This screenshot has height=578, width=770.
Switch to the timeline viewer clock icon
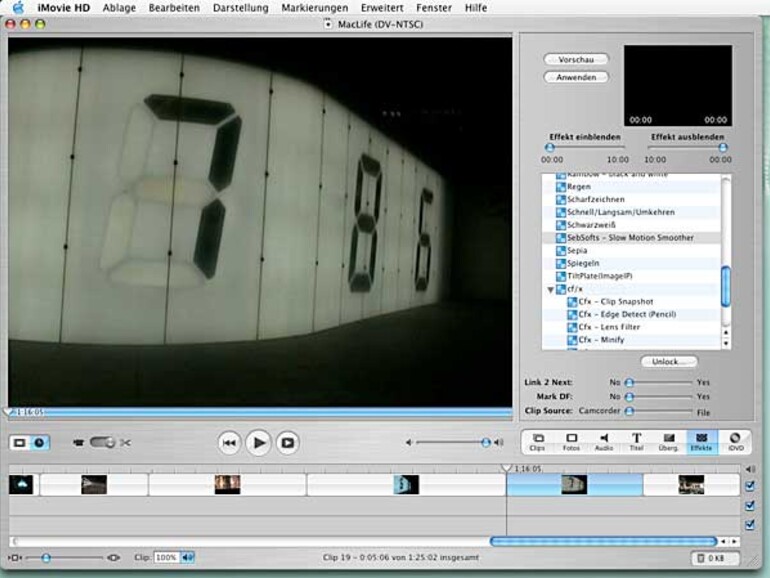point(39,443)
